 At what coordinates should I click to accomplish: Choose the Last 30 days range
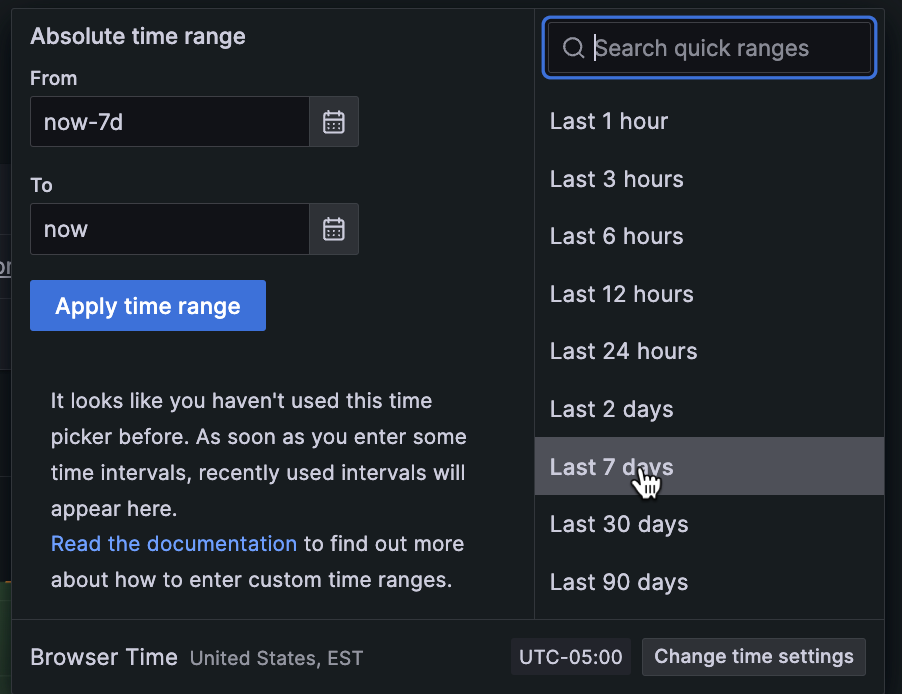(619, 524)
